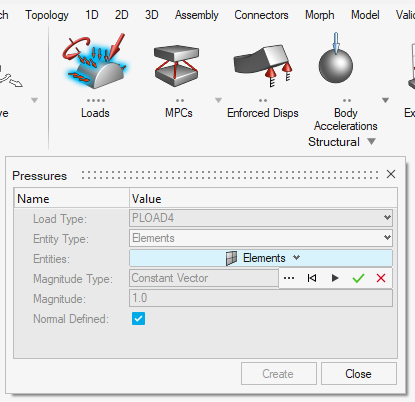Click the red X to reject selection

(x=381, y=278)
